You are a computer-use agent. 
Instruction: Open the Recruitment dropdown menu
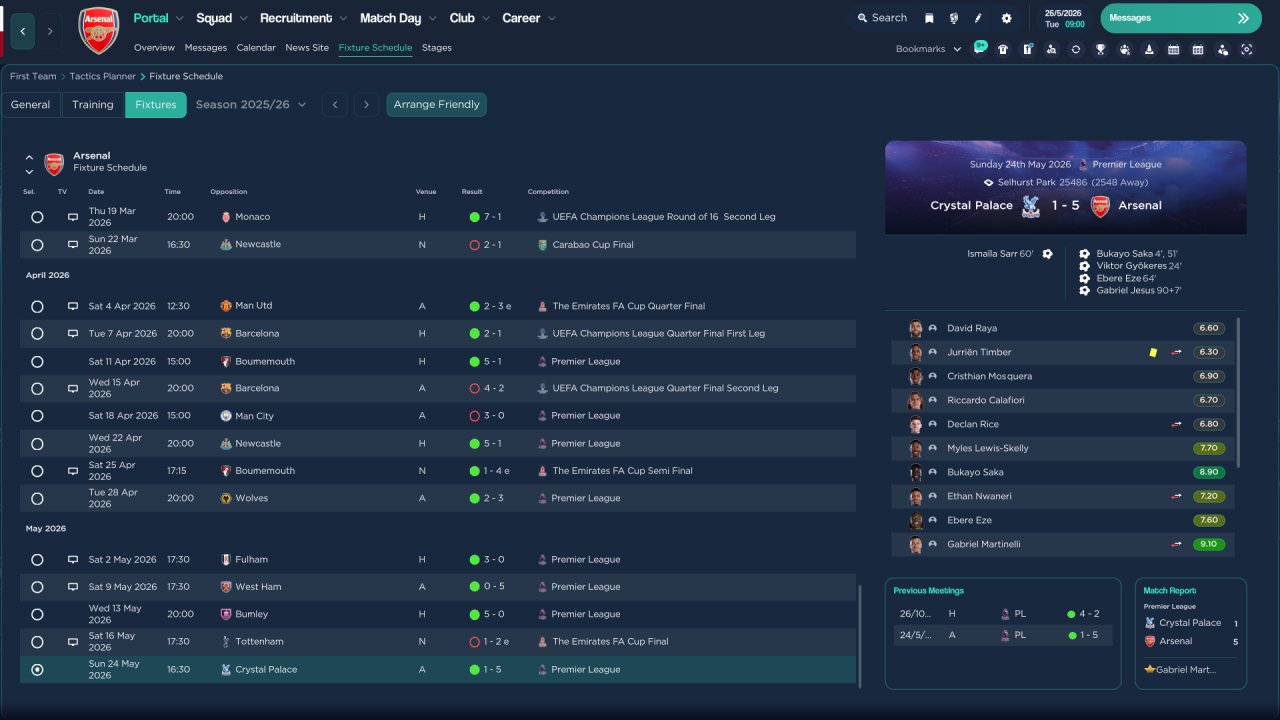pos(304,18)
